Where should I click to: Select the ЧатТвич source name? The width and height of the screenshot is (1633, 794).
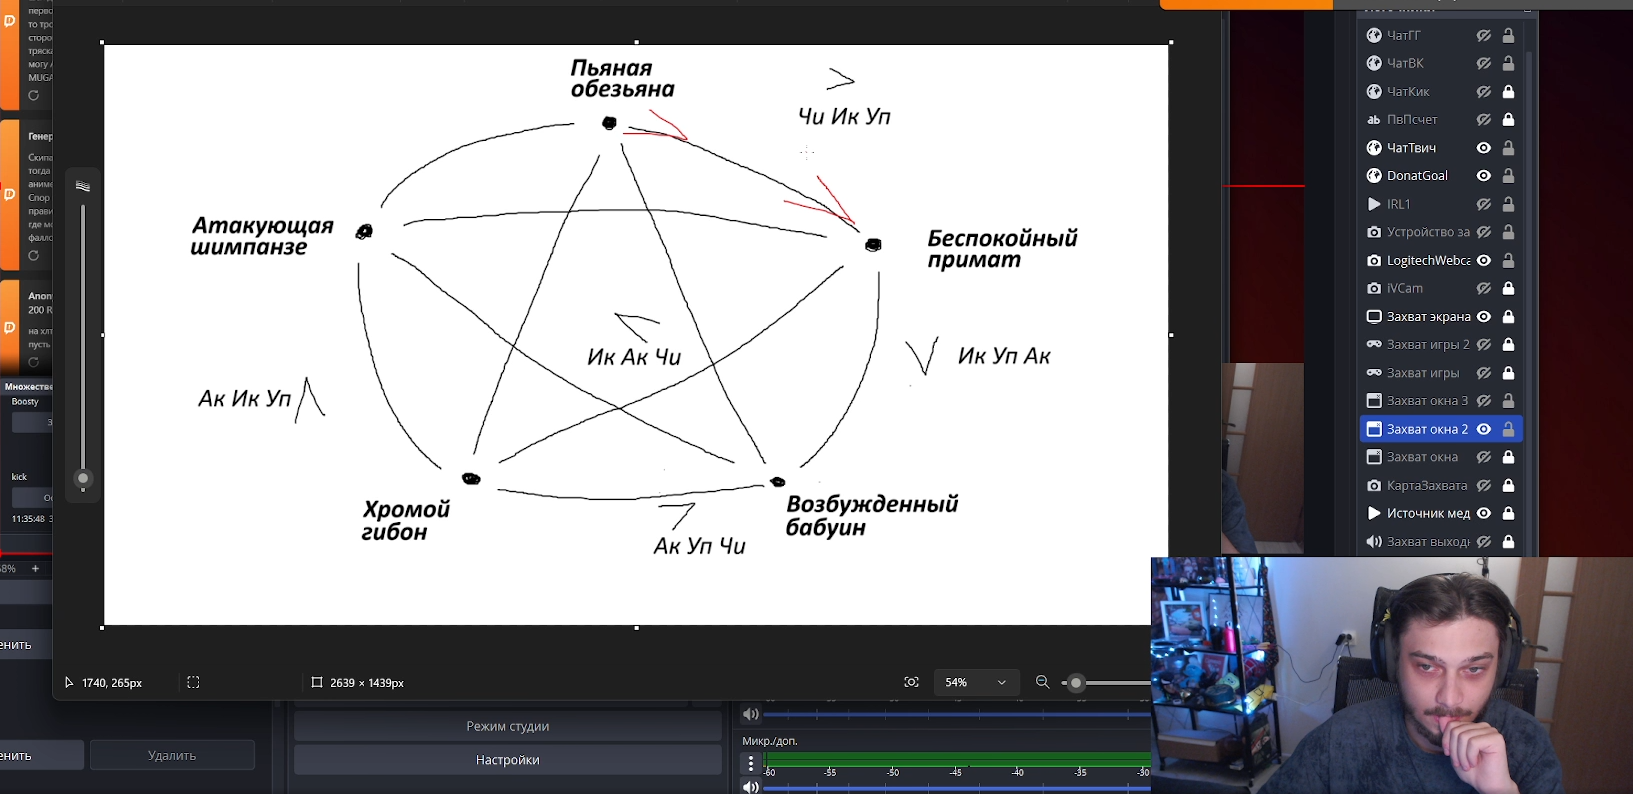pyautogui.click(x=1411, y=147)
